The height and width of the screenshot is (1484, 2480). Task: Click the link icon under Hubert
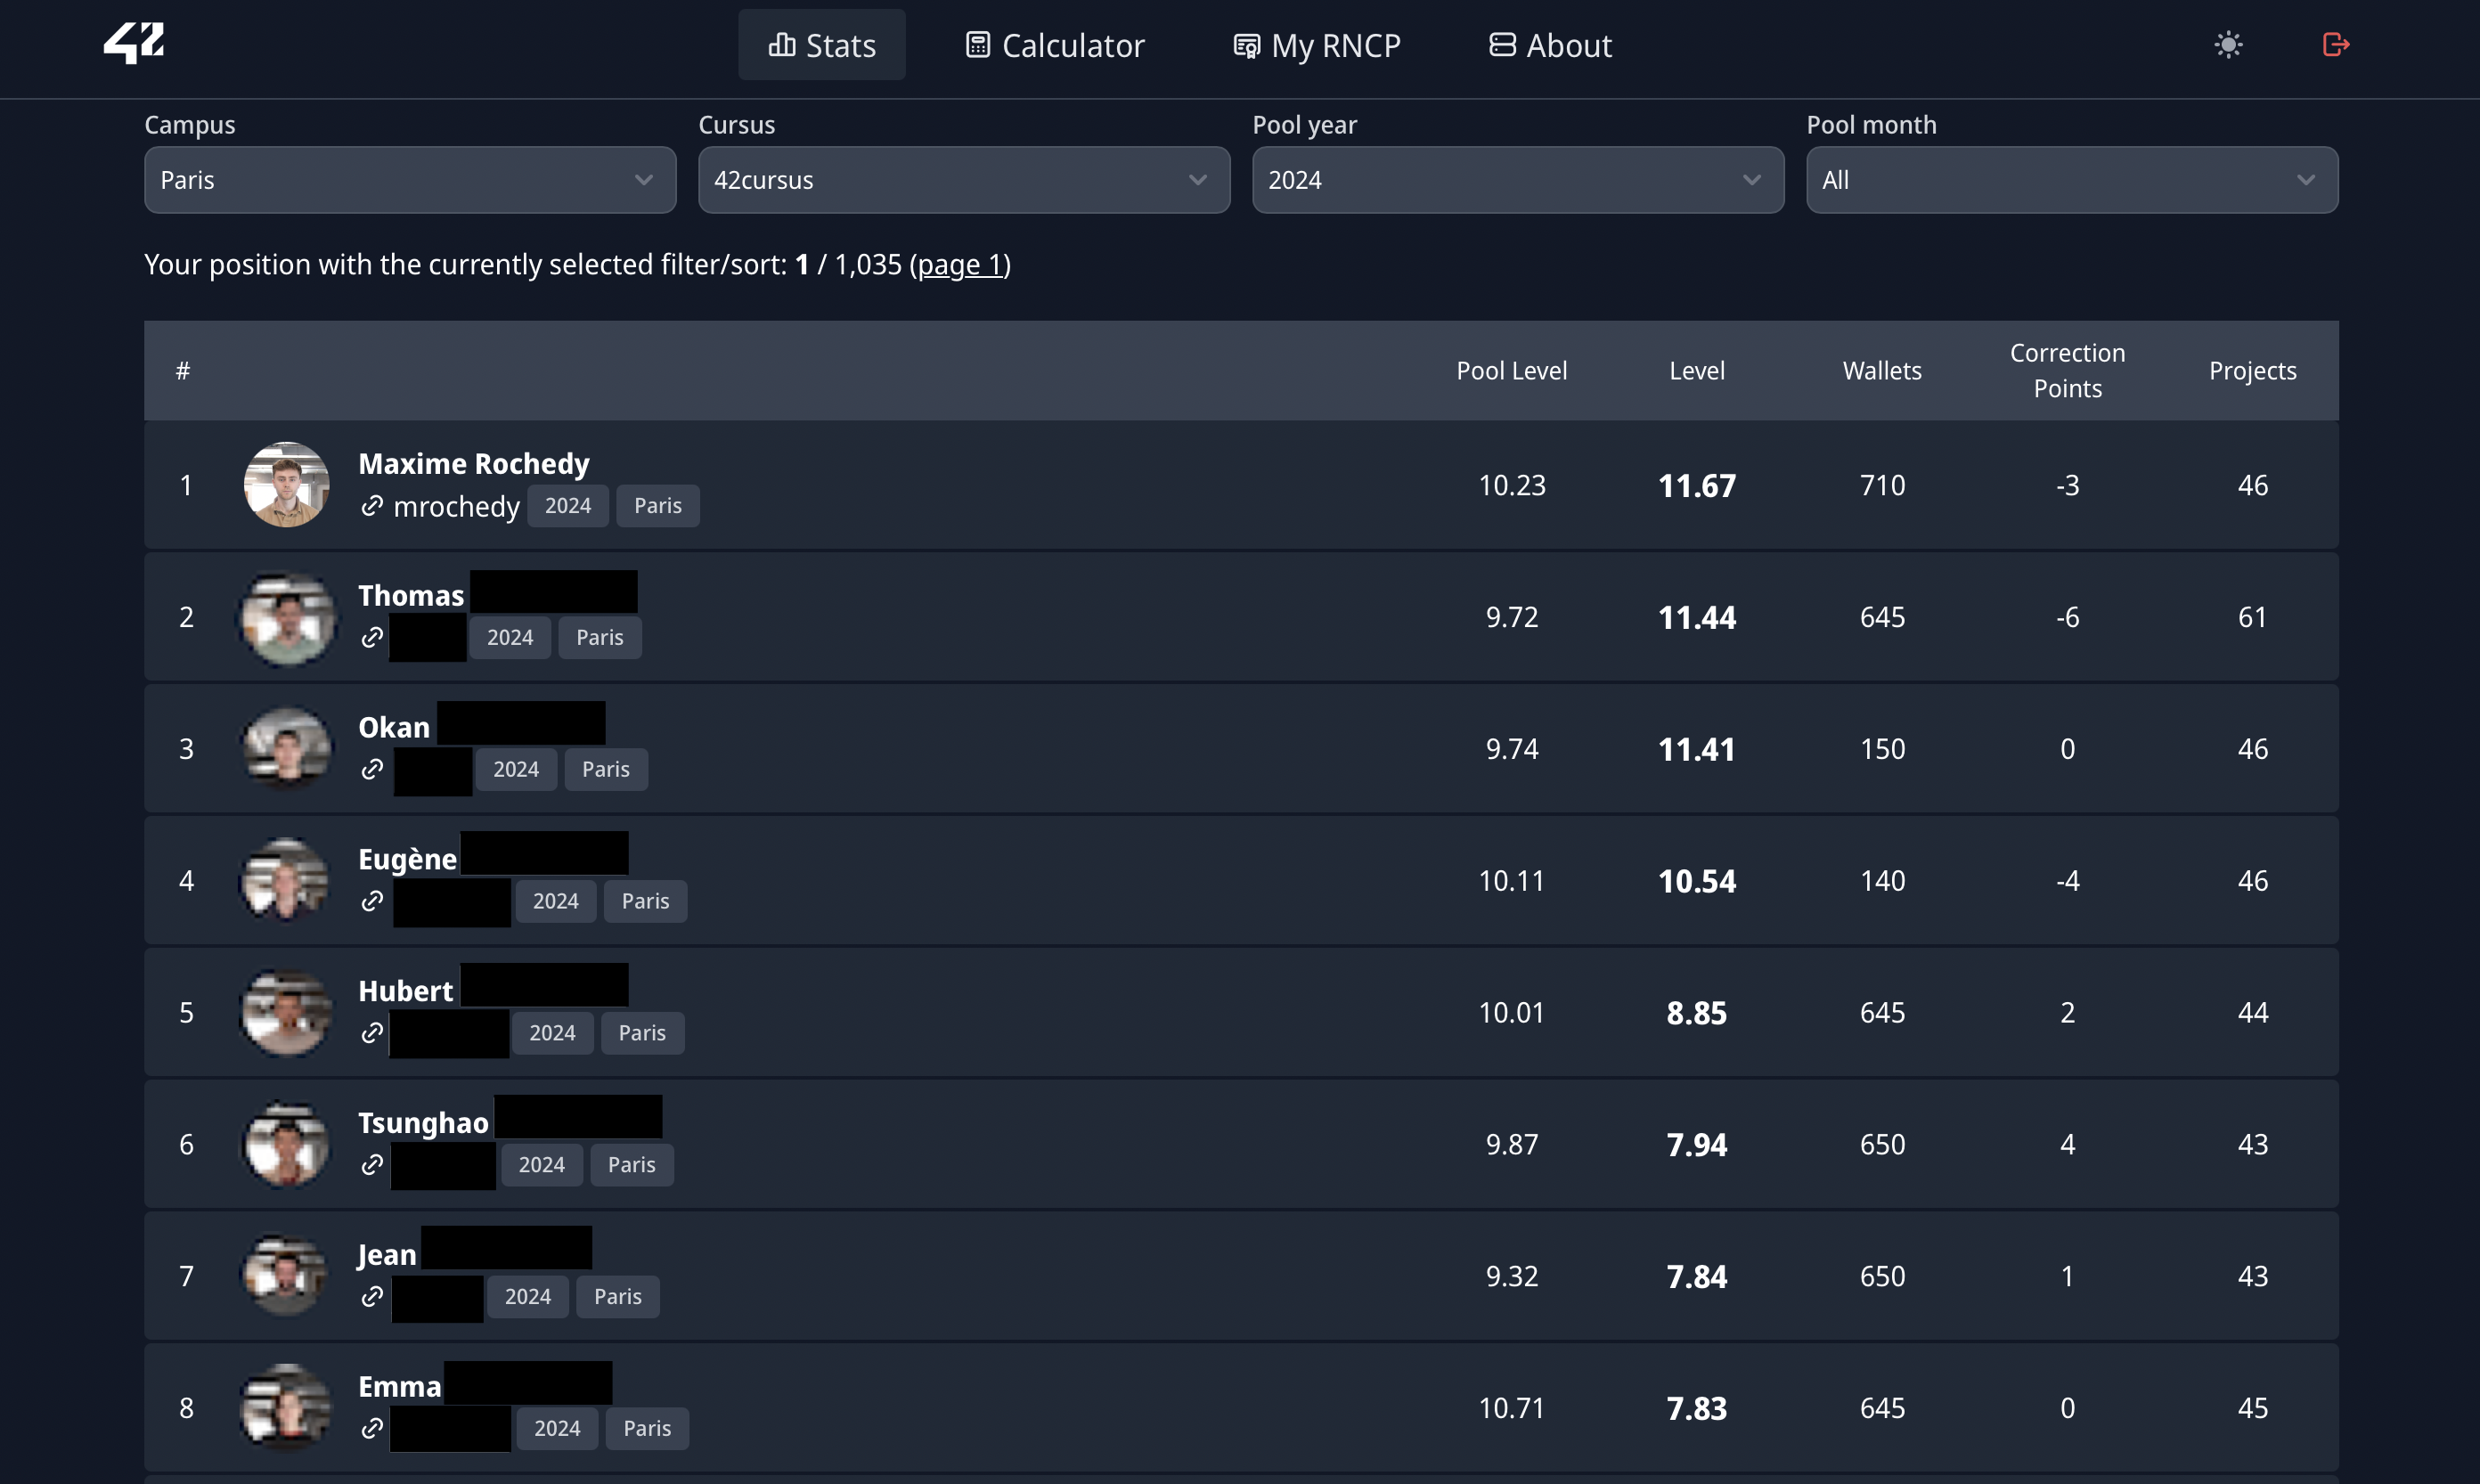(x=372, y=1033)
